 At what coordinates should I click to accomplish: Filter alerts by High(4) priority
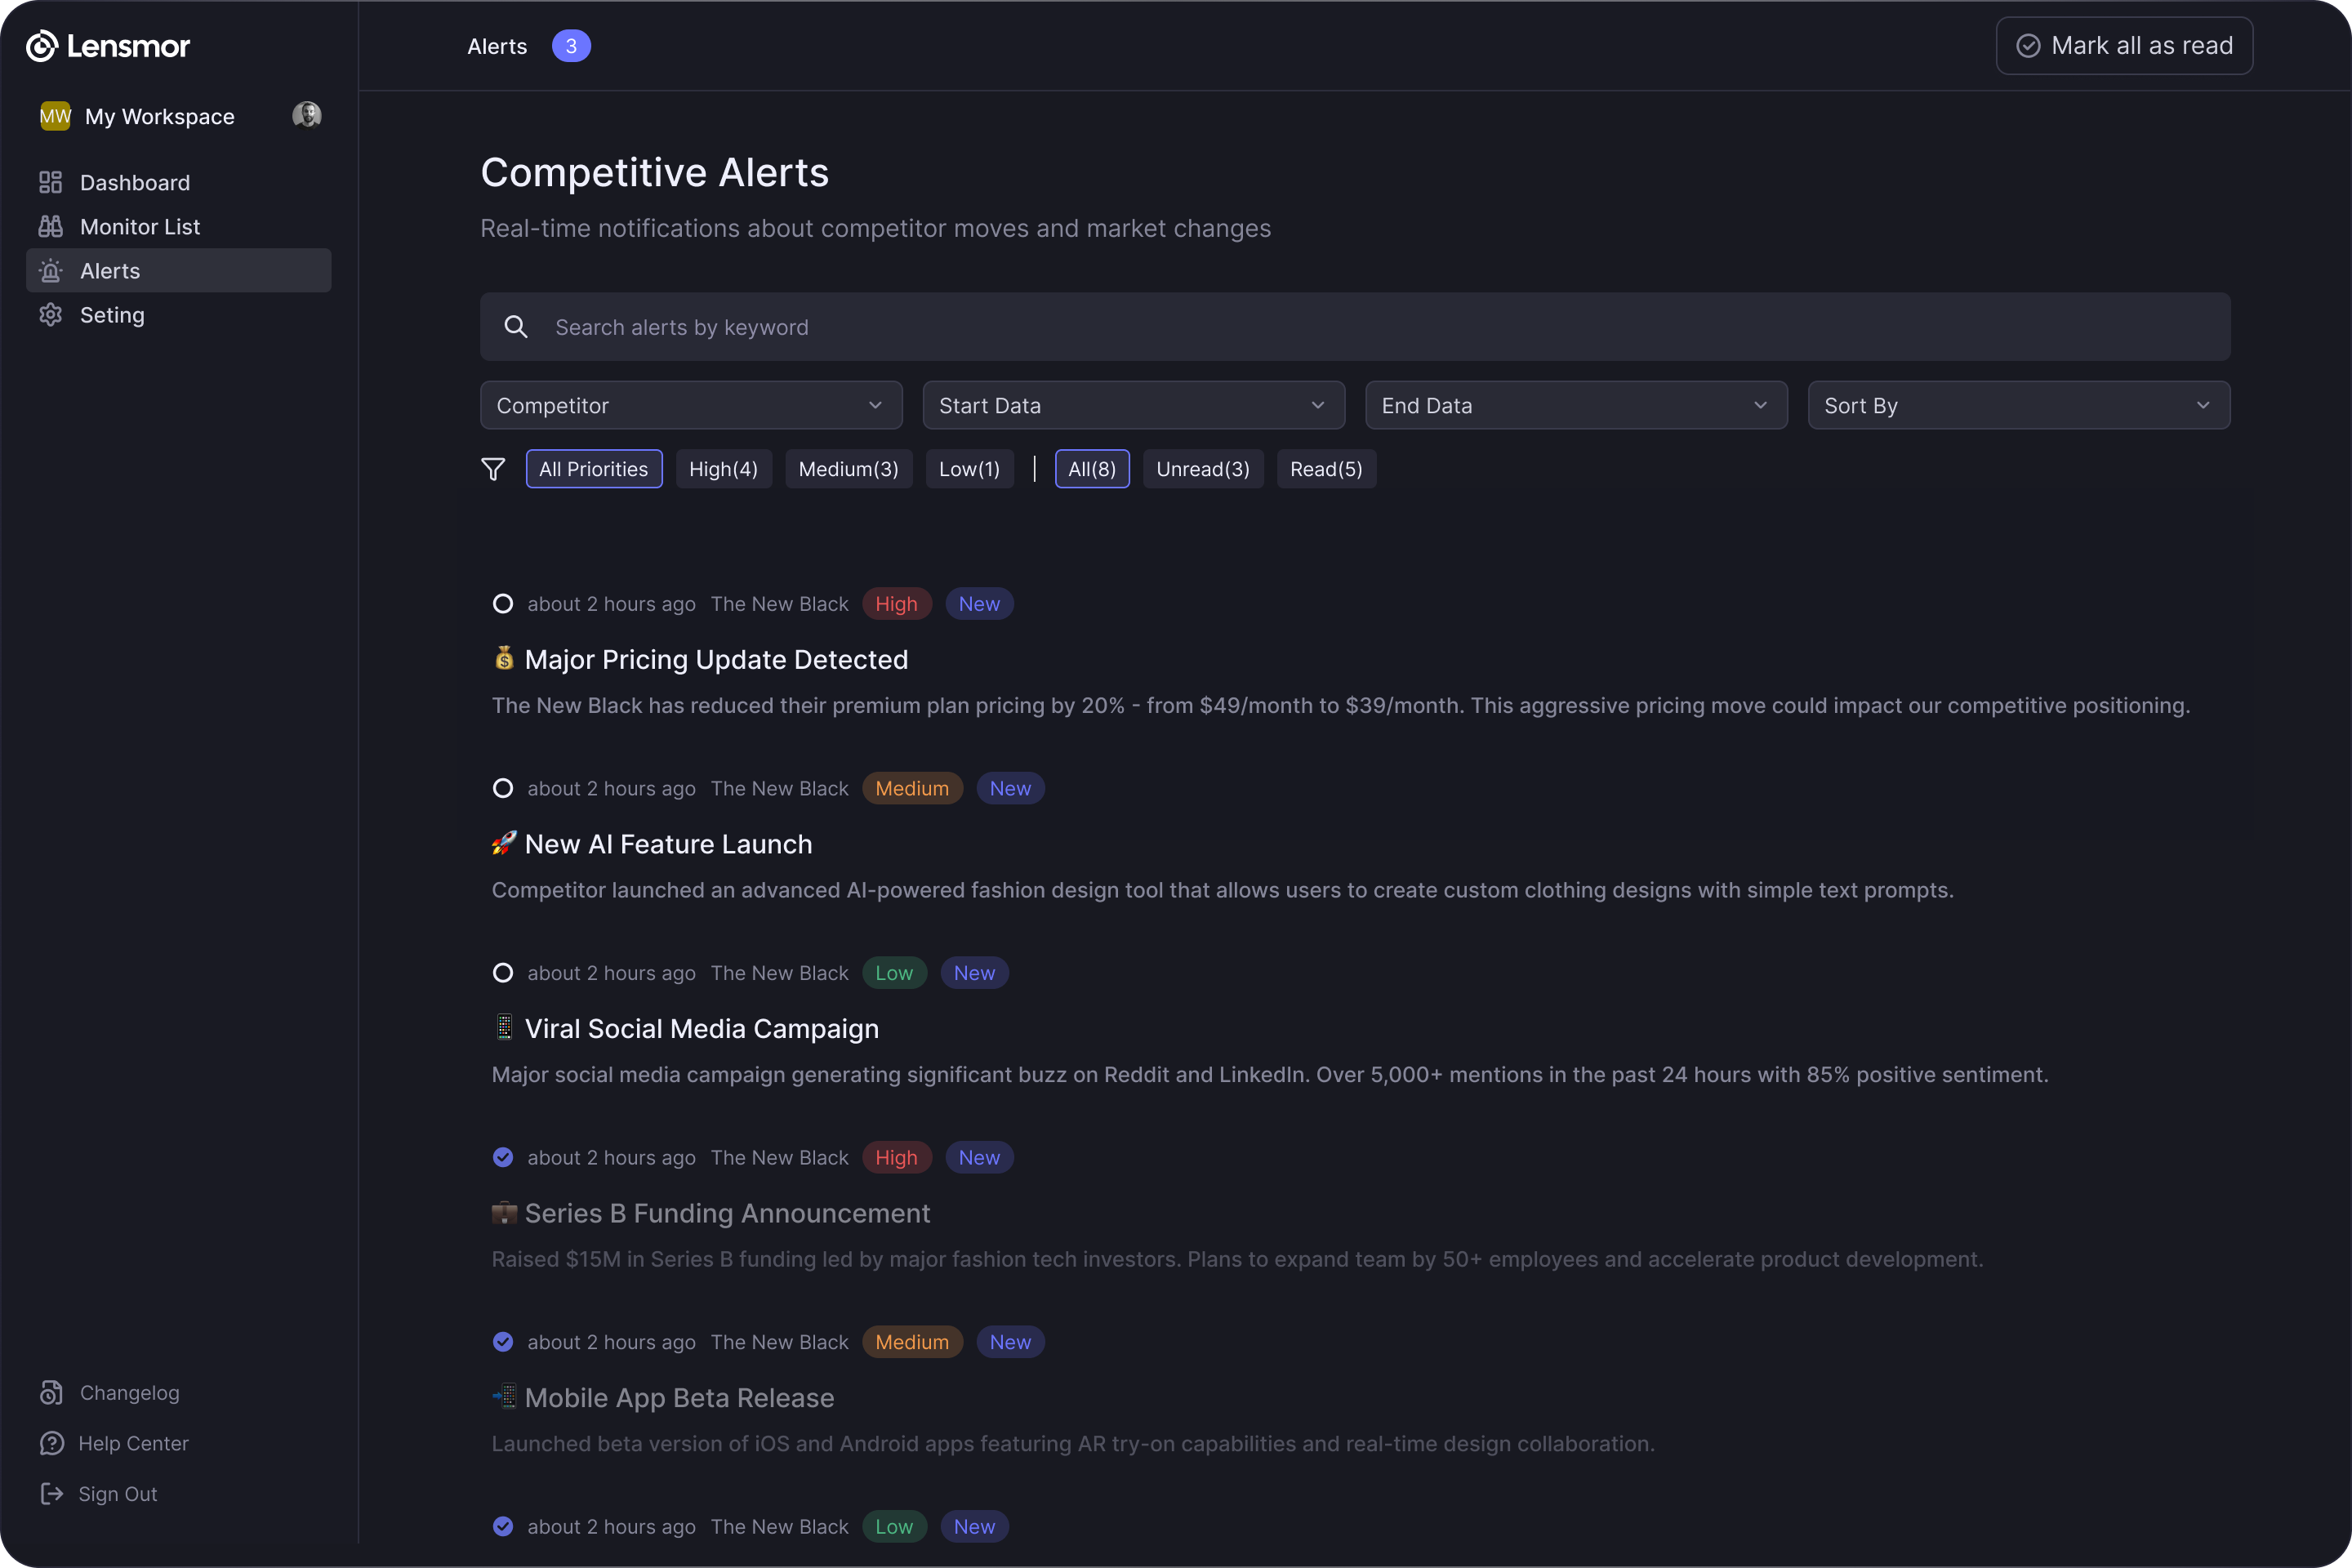point(723,469)
